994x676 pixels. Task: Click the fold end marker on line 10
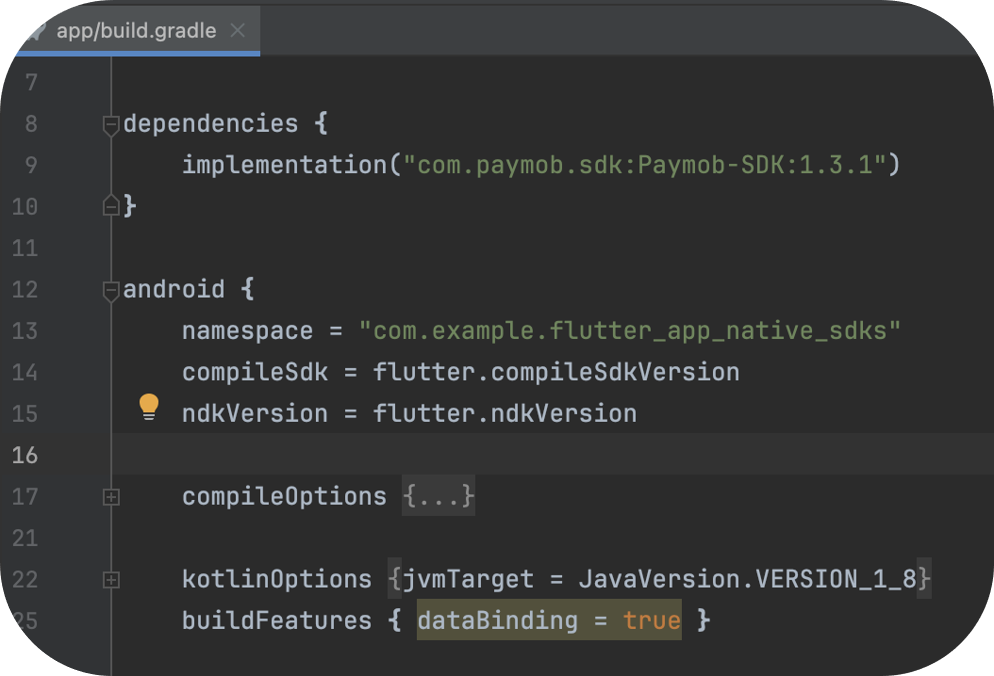[111, 206]
